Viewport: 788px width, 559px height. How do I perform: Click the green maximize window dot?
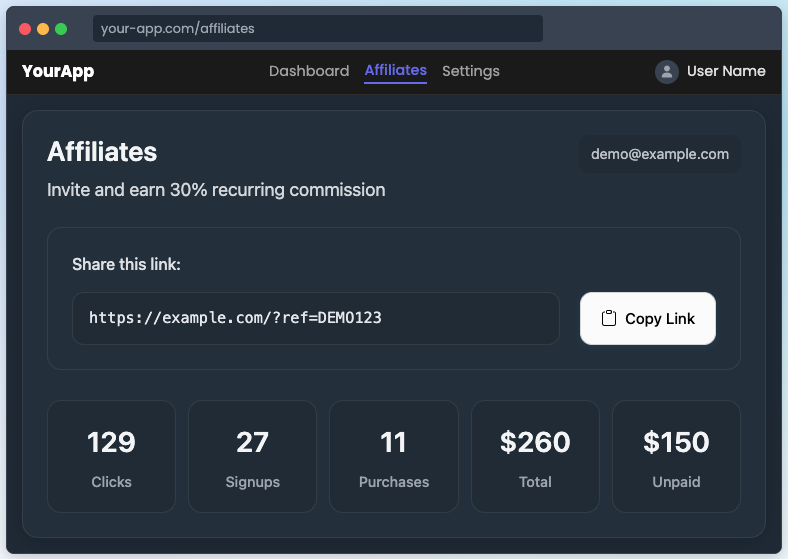tap(61, 29)
